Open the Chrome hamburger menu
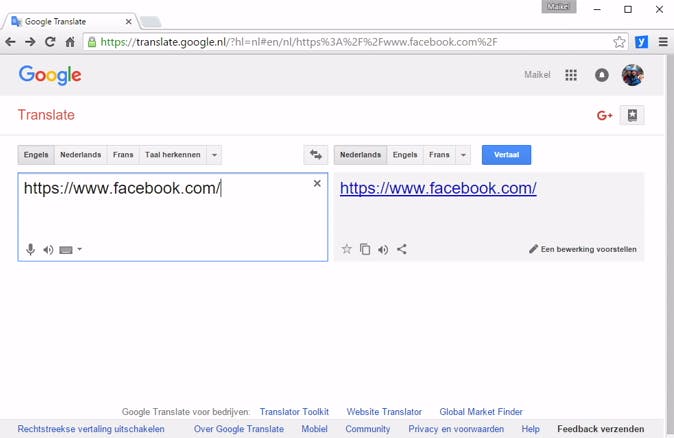 tap(663, 42)
